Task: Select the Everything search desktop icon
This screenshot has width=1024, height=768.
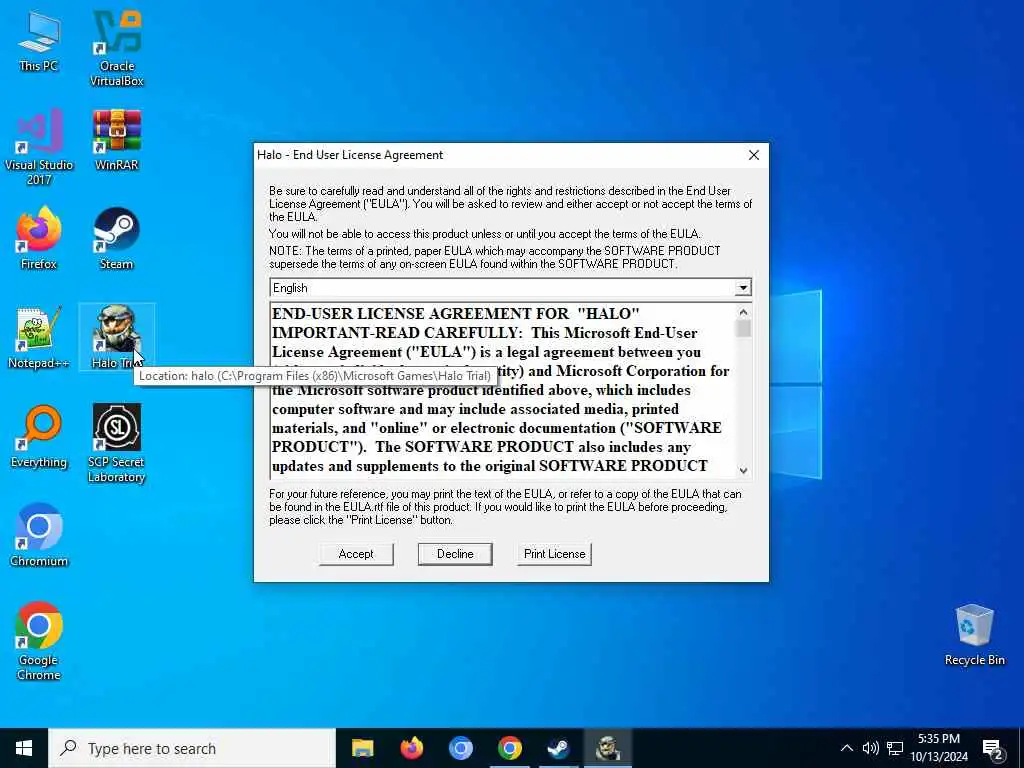Action: pyautogui.click(x=39, y=437)
